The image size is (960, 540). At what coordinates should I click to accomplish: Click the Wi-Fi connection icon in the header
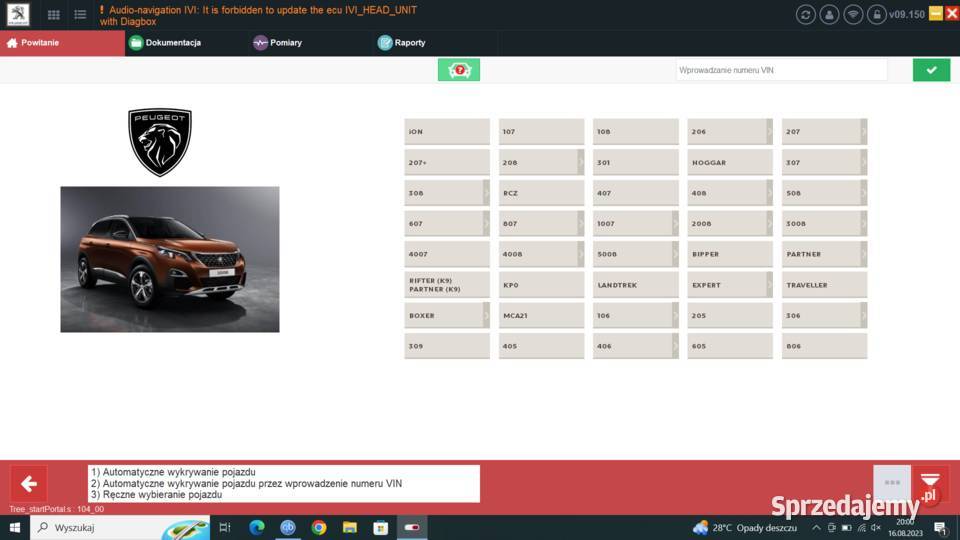coord(853,14)
